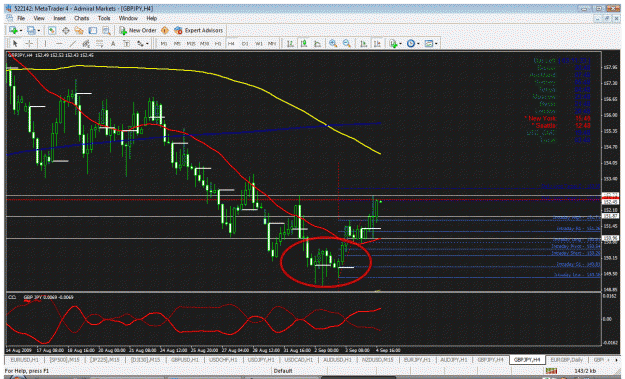Screen dimensions: 625x379
Task: Set timeframe to M30
Action: tap(204, 43)
